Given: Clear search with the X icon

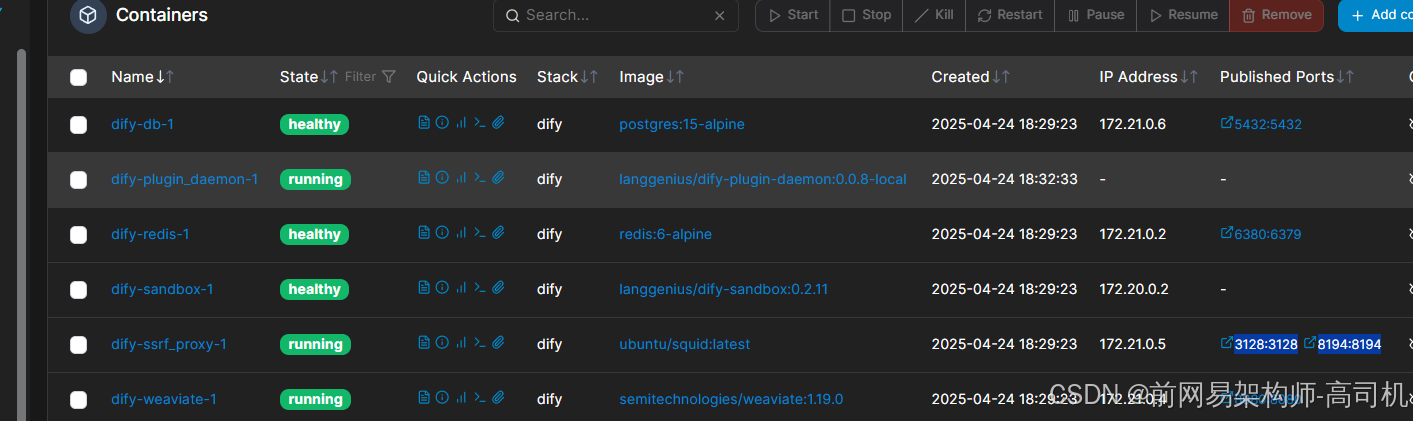Looking at the screenshot, I should pyautogui.click(x=719, y=16).
